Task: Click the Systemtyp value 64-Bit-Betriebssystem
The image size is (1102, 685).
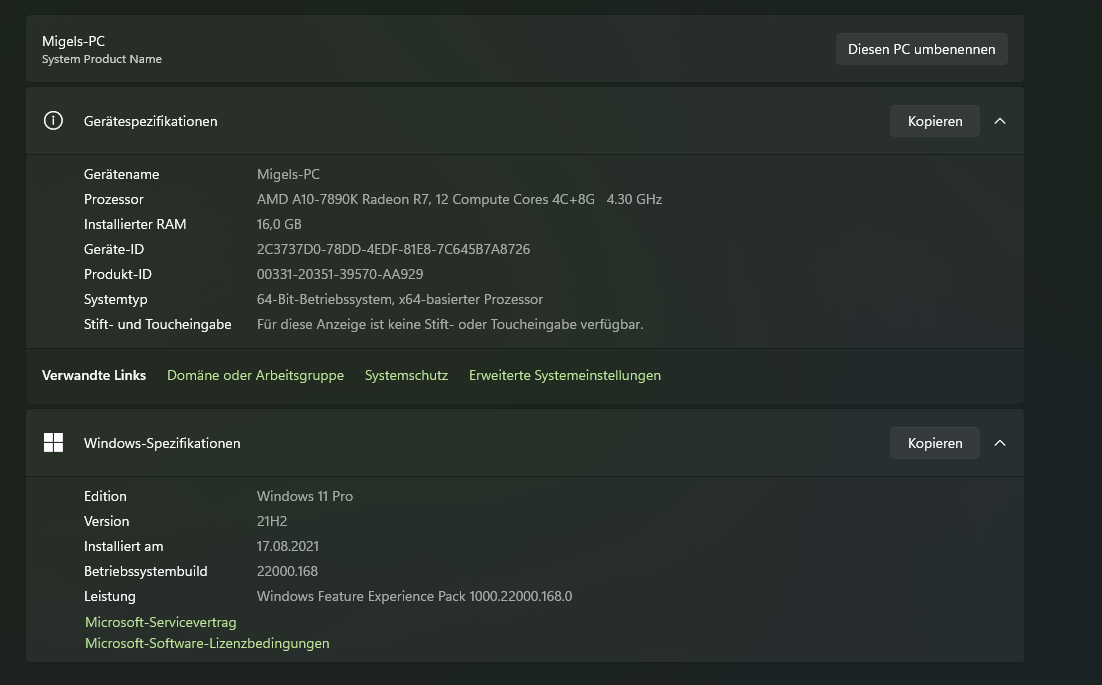Action: pos(399,299)
